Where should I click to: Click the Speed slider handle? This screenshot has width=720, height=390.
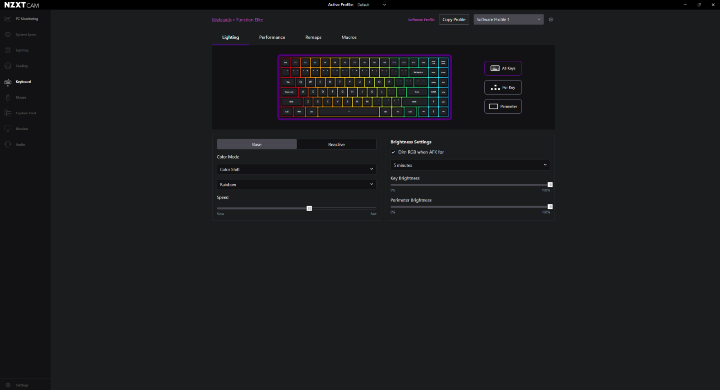309,208
